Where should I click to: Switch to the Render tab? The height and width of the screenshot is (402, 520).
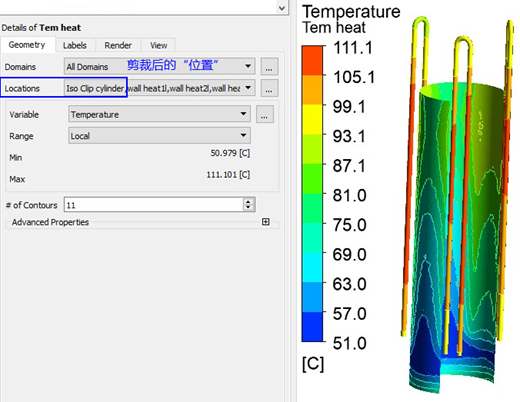click(x=118, y=45)
